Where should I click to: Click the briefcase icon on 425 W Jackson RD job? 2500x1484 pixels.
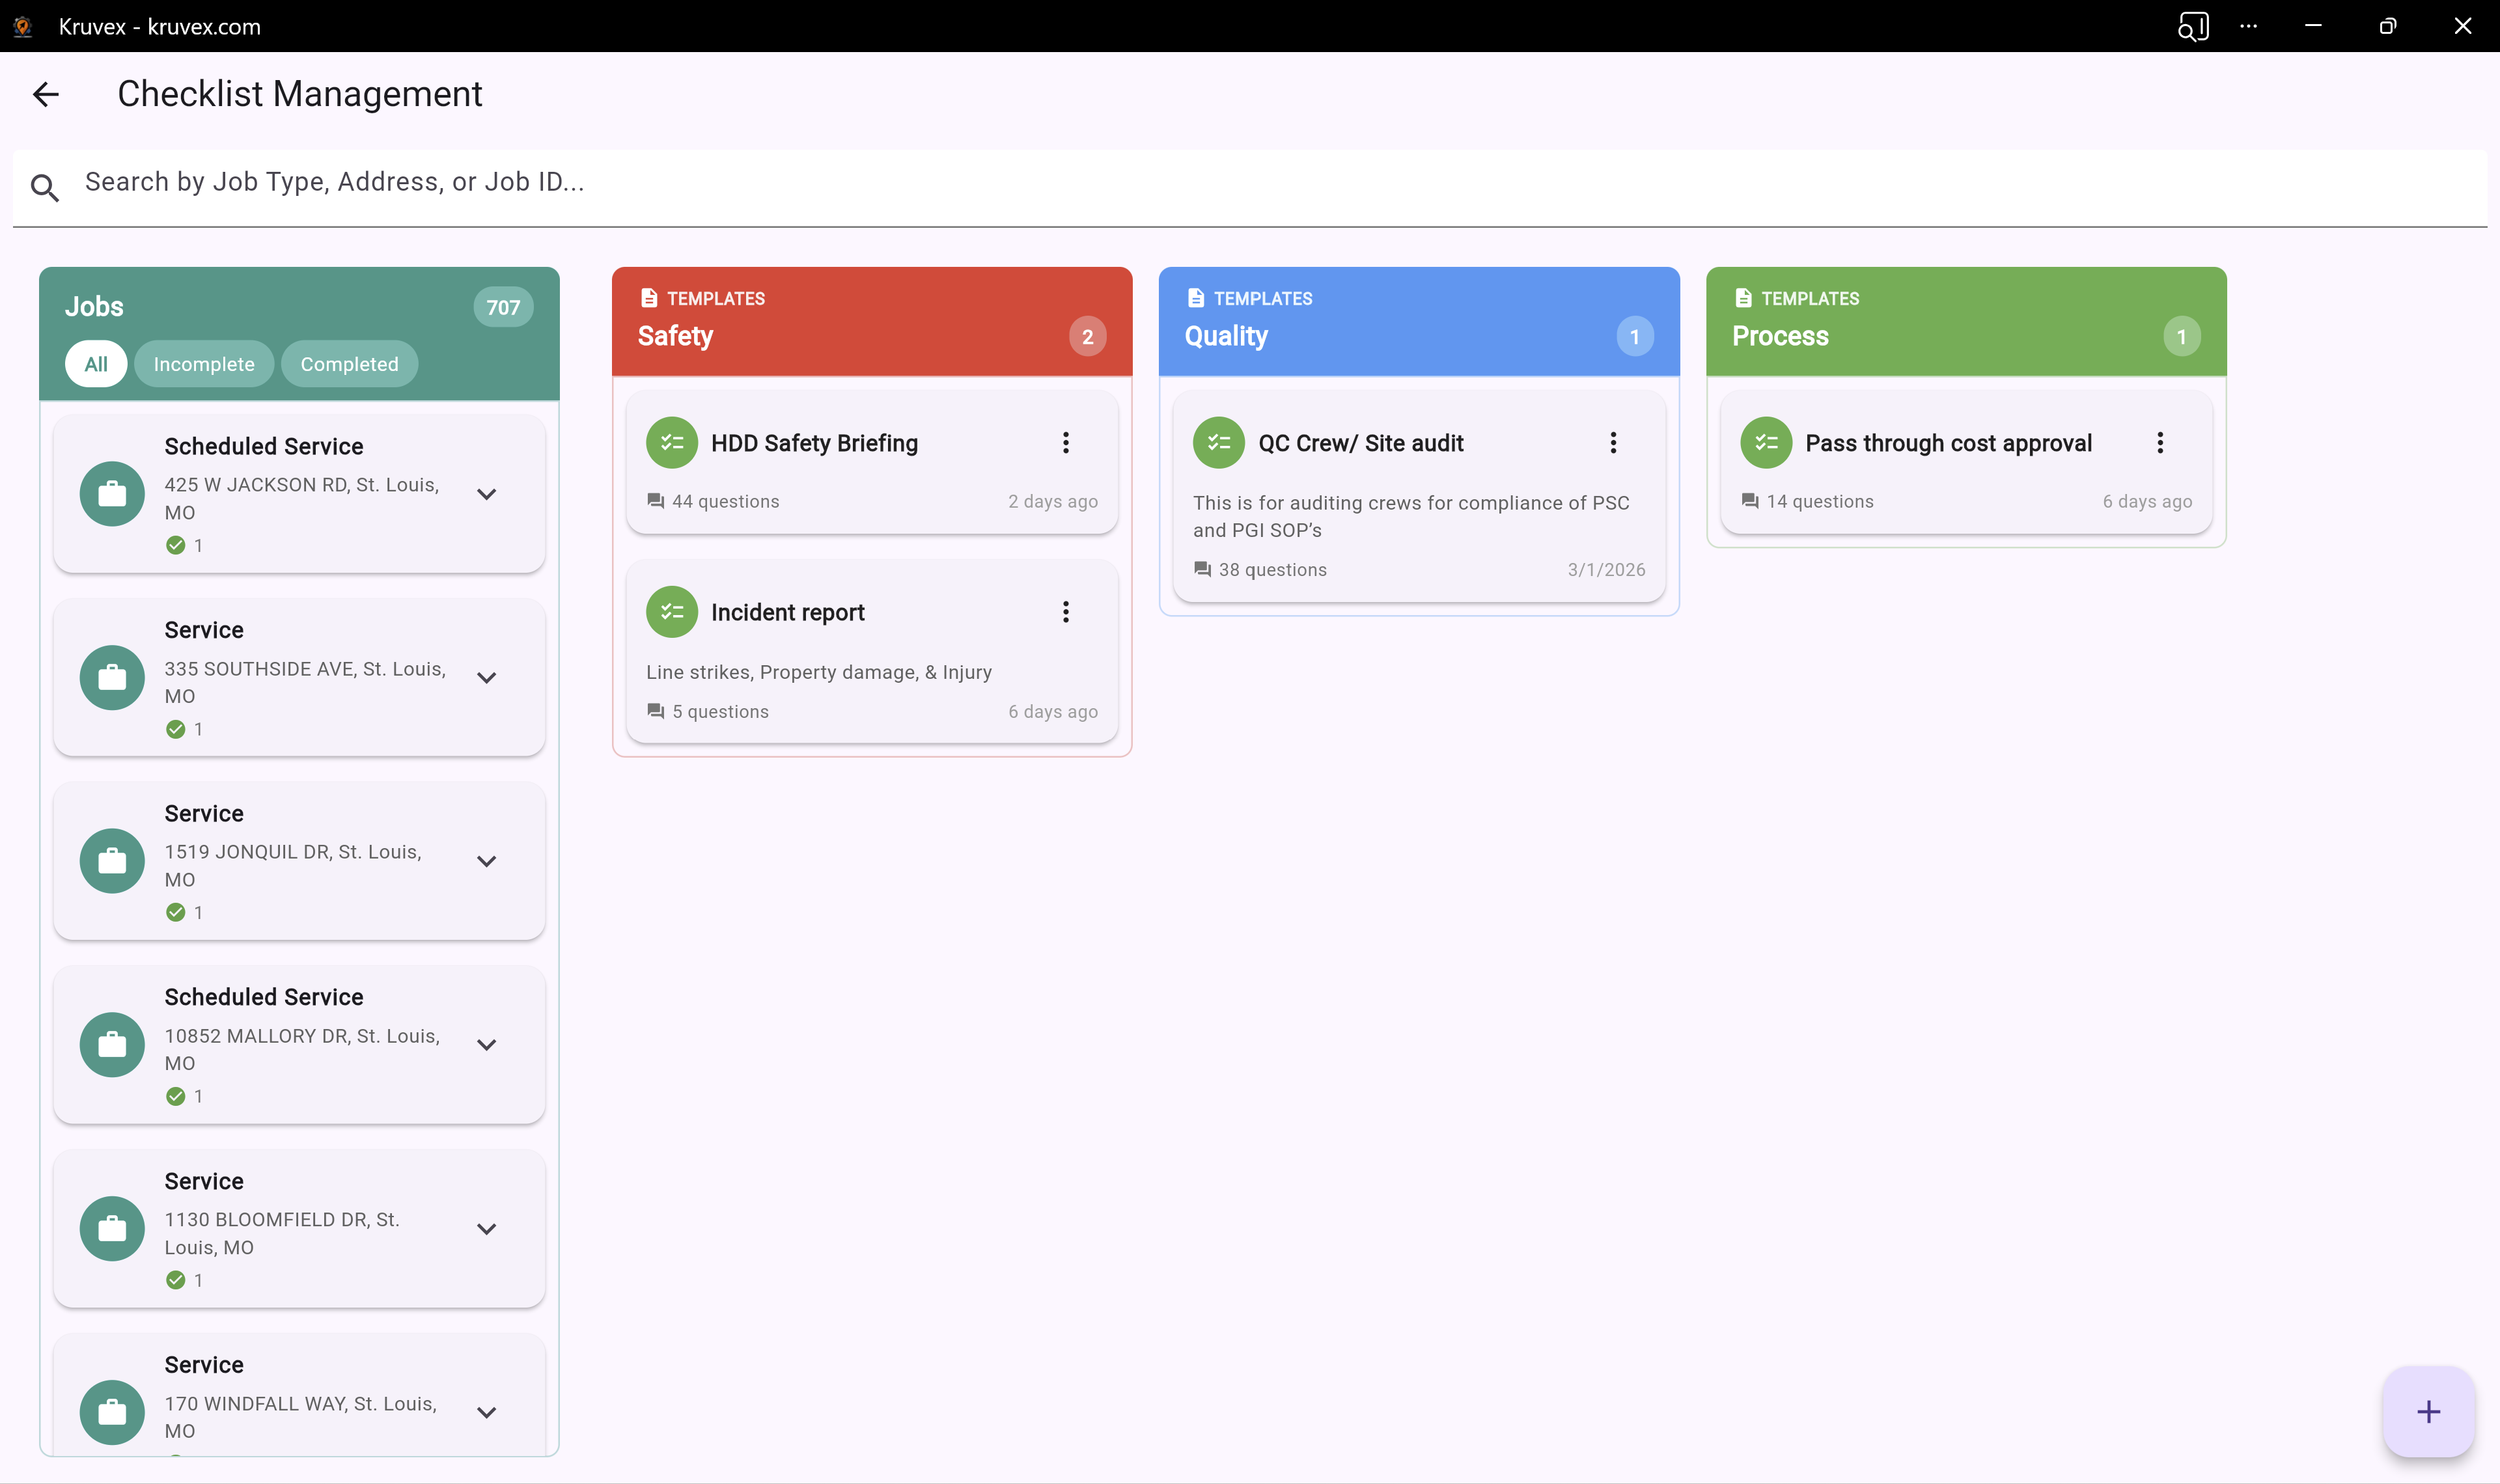[111, 493]
